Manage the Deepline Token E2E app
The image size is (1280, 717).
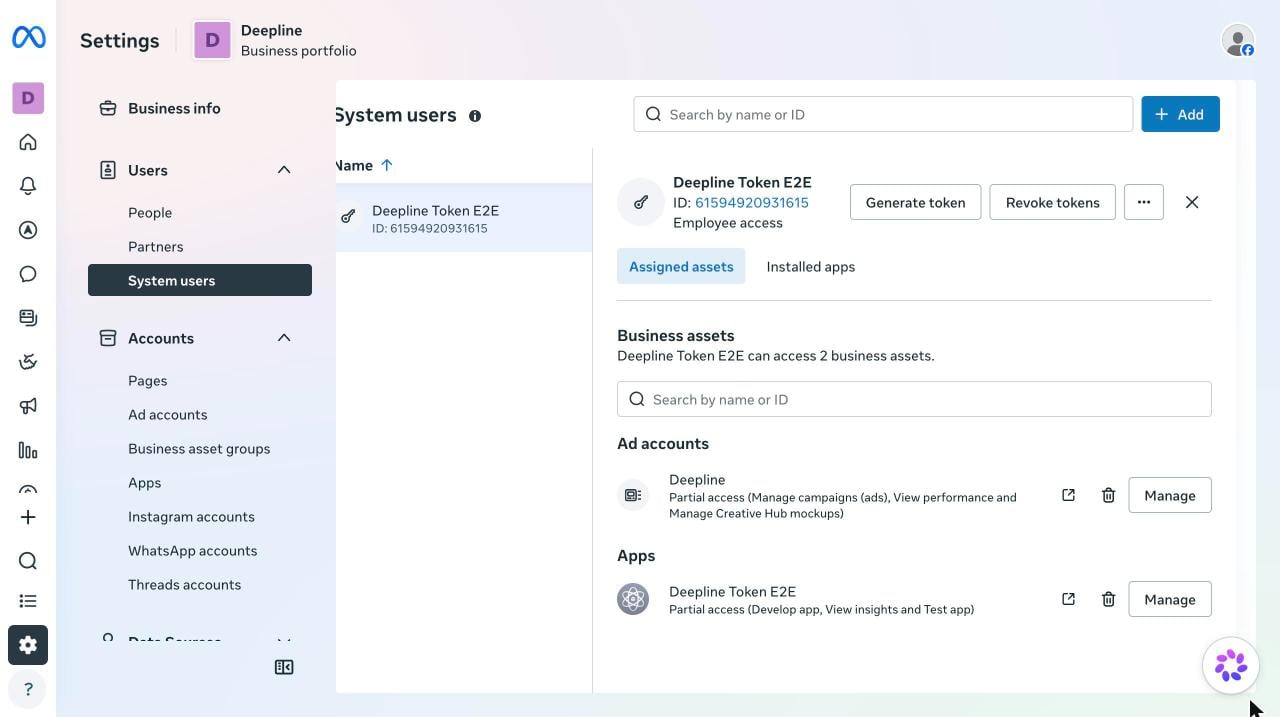[1170, 599]
